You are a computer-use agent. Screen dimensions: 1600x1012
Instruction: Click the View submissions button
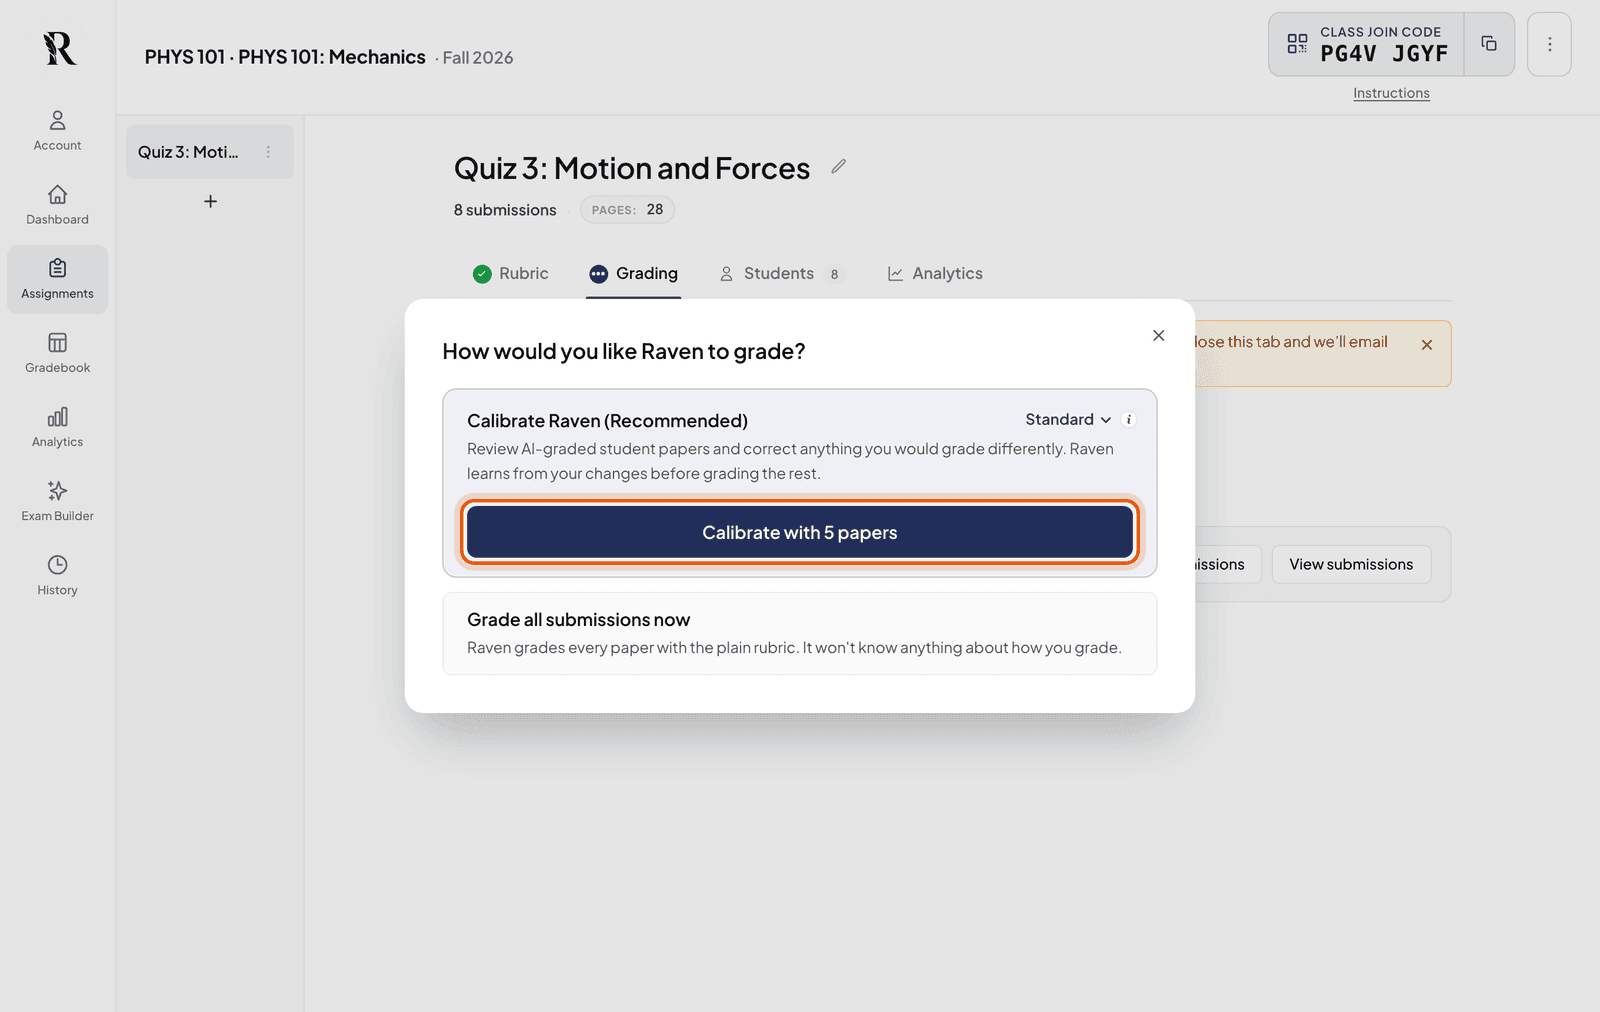coord(1351,564)
